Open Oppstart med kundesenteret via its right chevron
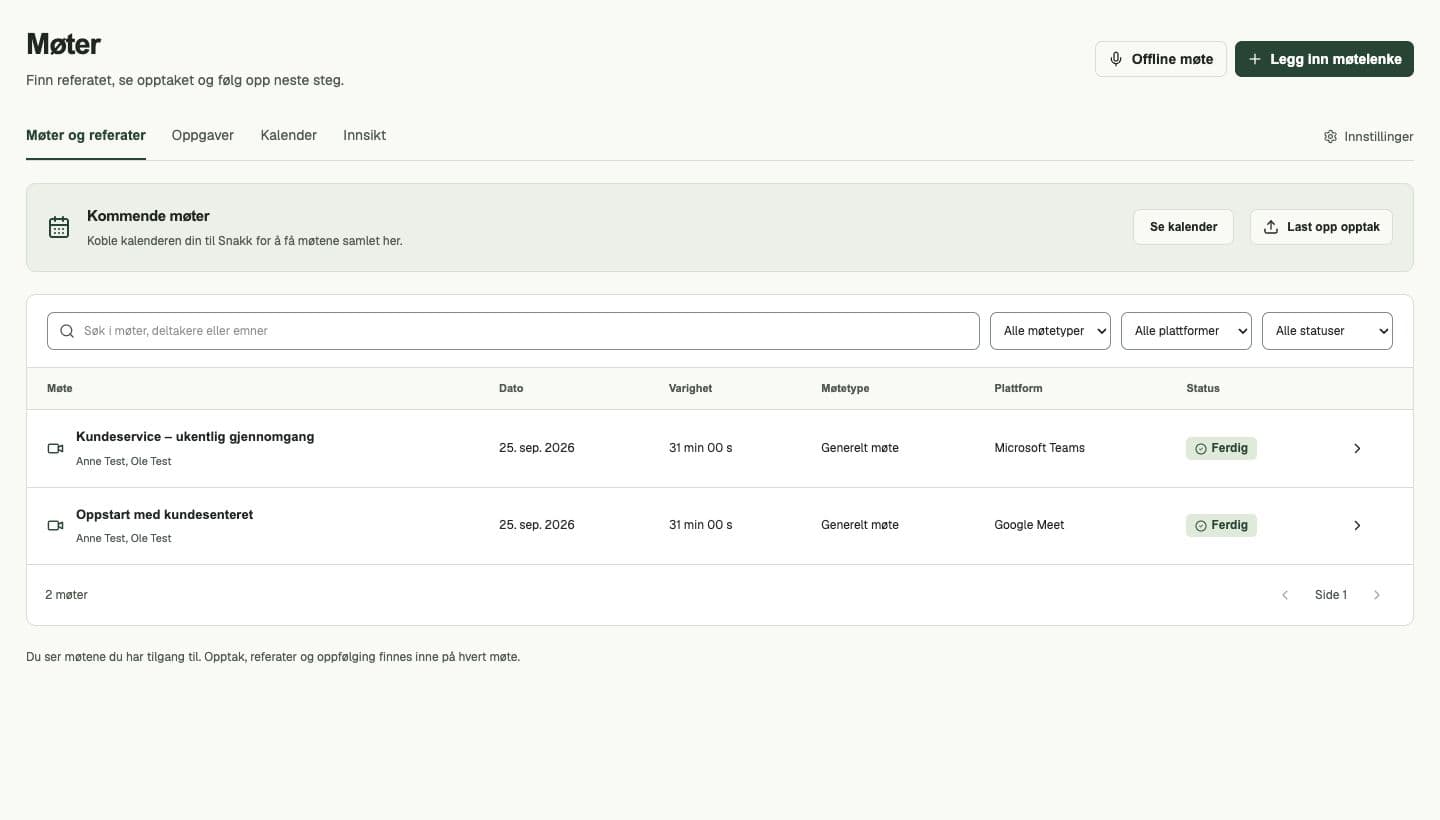This screenshot has height=820, width=1440. (x=1357, y=526)
